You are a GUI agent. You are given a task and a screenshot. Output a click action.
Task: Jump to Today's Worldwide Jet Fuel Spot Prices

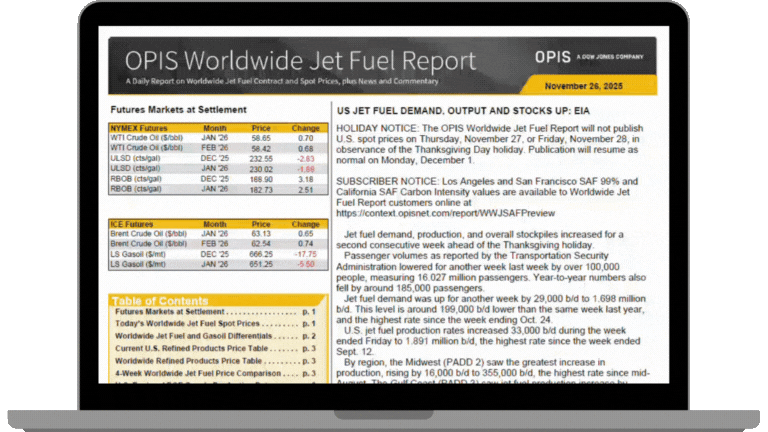(x=187, y=324)
